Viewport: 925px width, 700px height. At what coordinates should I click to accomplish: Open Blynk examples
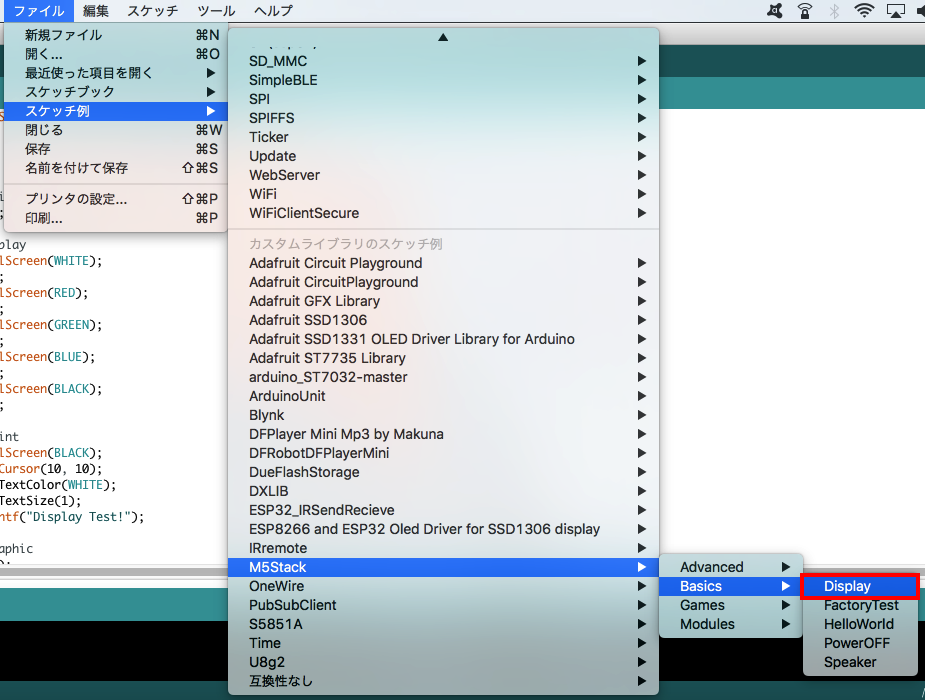(443, 415)
